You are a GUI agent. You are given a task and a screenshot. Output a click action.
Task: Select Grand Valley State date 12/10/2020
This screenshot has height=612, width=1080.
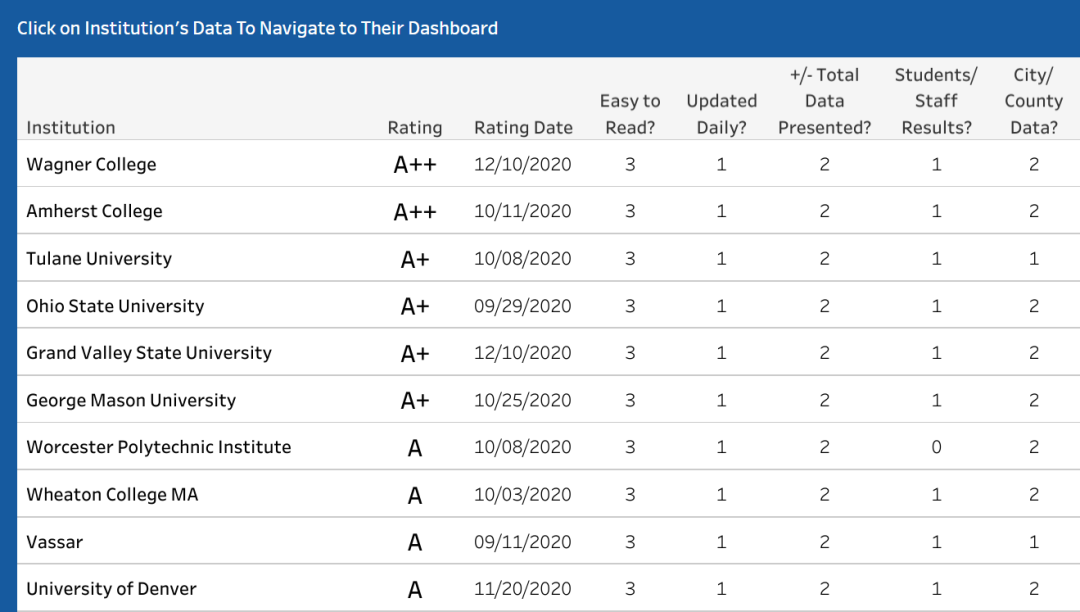pyautogui.click(x=523, y=353)
